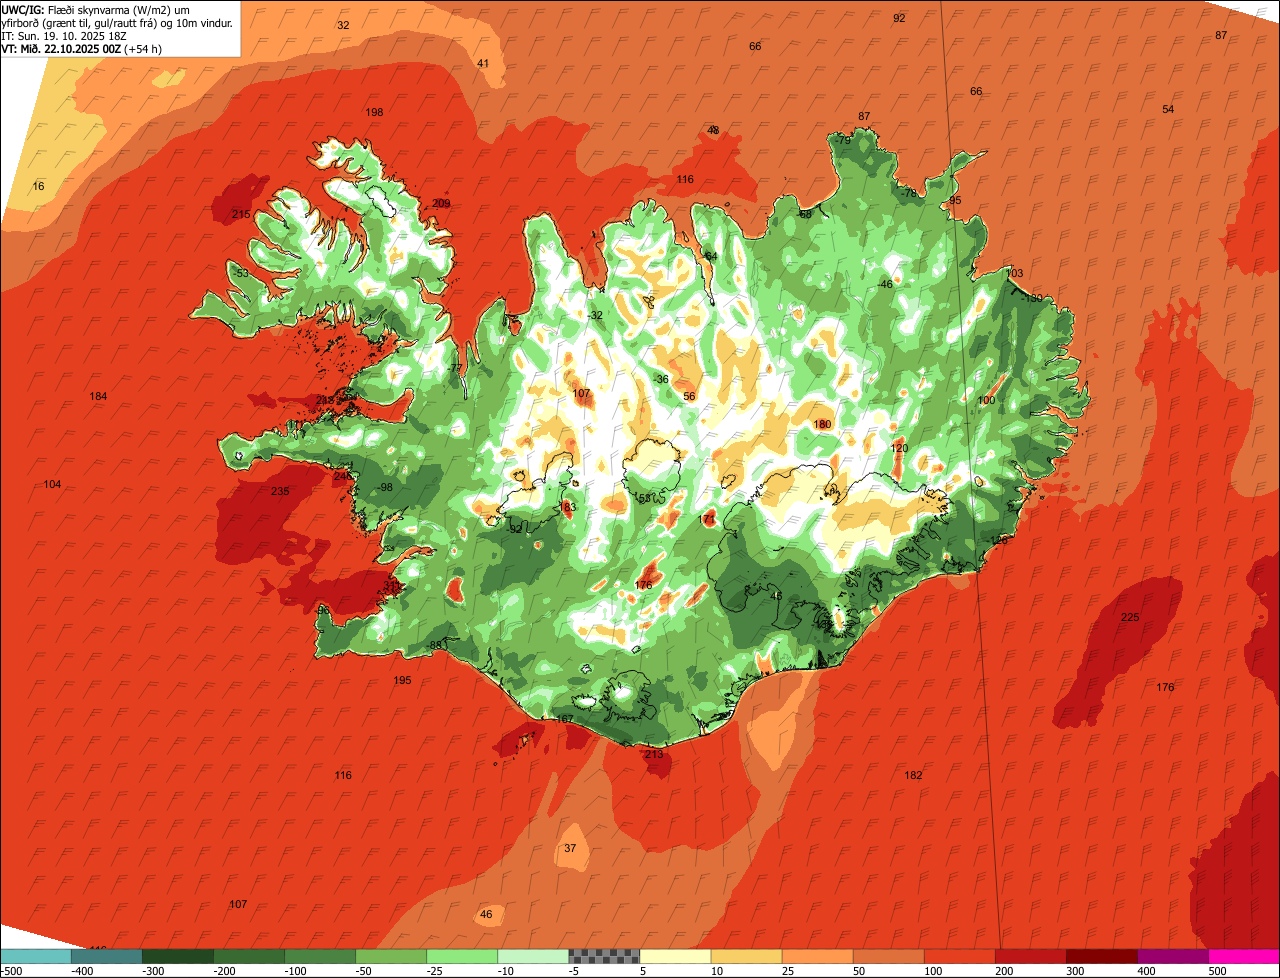
Task: Pick the pale green -10 to -5 swatch
Action: tap(532, 956)
